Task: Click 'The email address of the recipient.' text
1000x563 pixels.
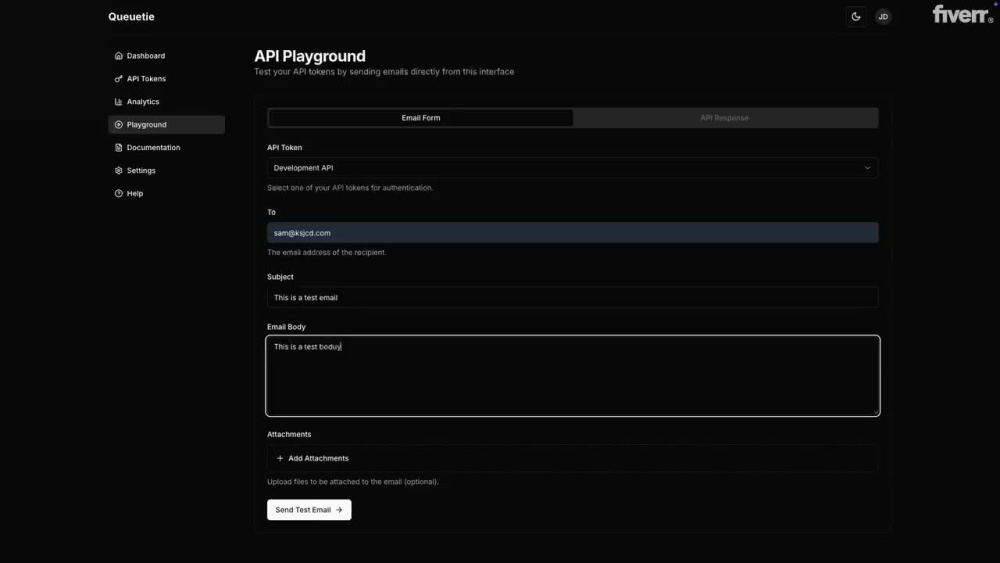Action: tap(327, 252)
